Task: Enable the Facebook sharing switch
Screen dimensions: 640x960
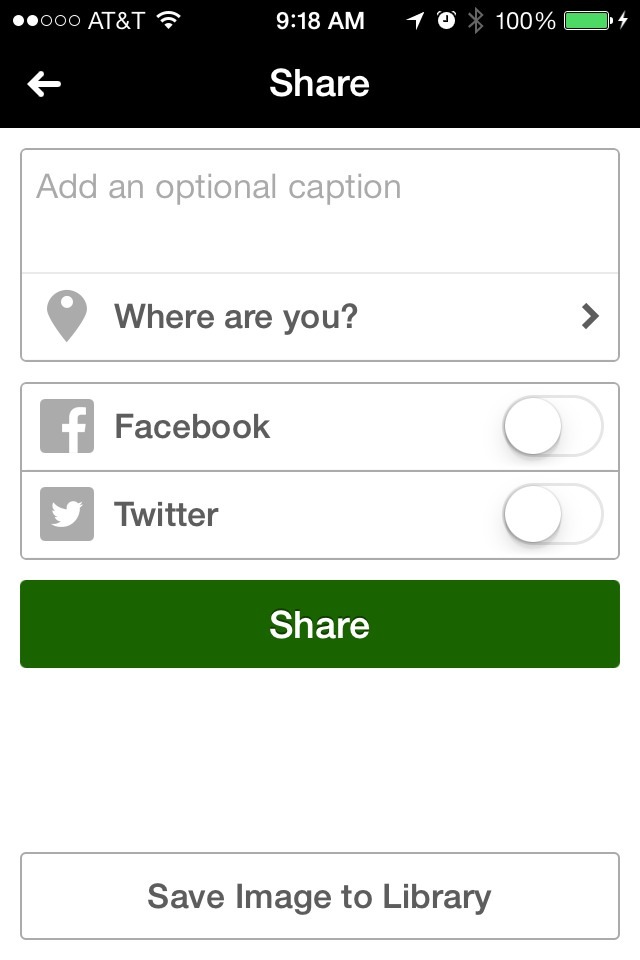Action: pyautogui.click(x=552, y=427)
